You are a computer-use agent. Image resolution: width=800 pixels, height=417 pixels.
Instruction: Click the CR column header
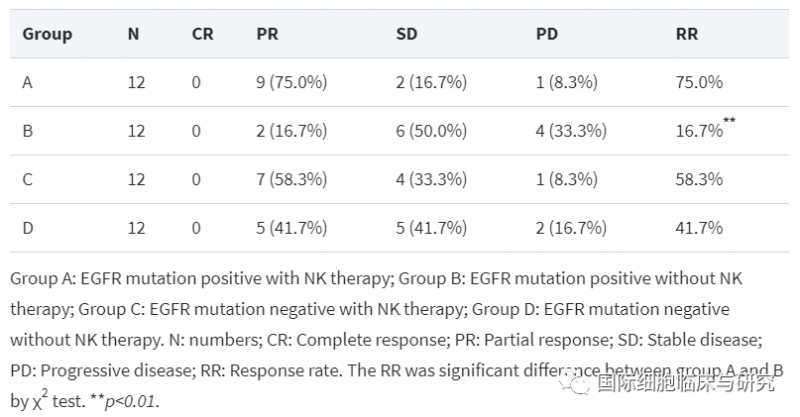pos(203,34)
